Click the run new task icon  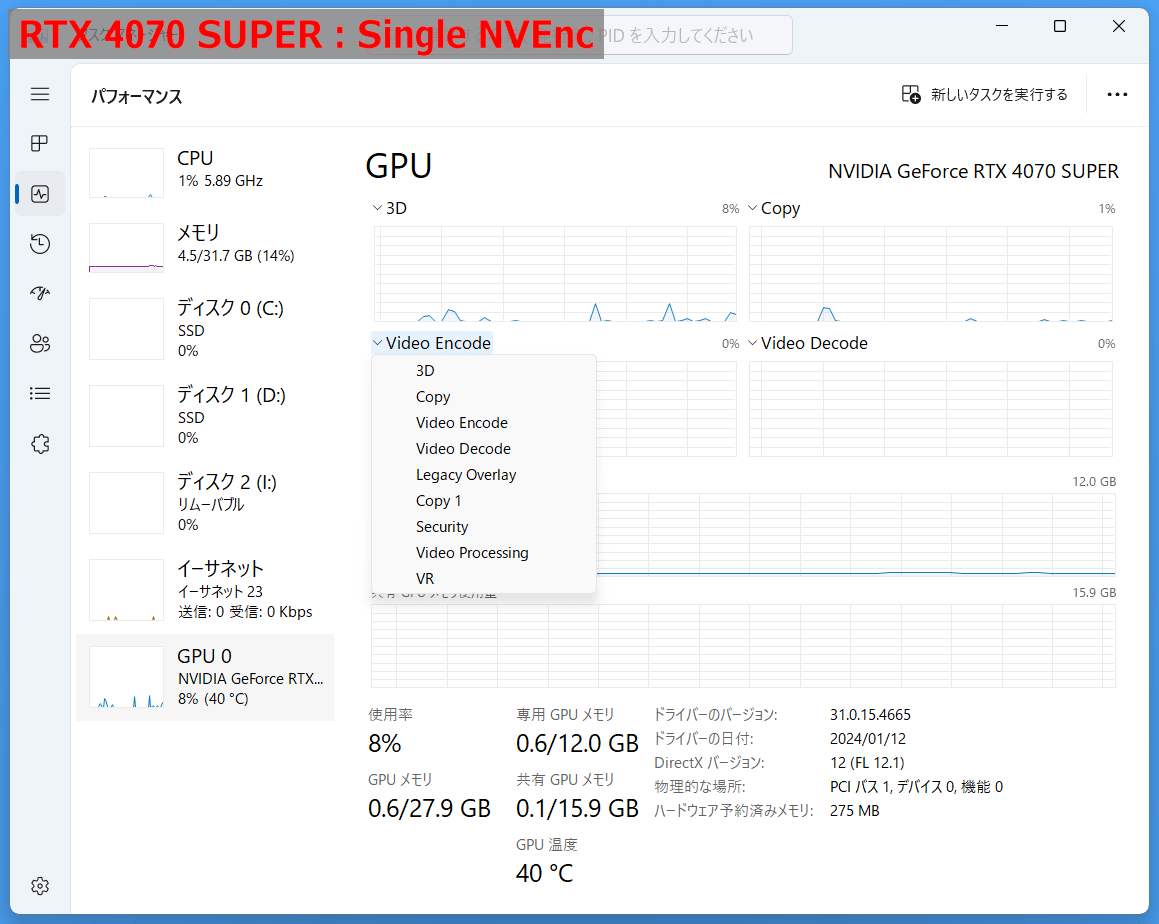coord(911,95)
